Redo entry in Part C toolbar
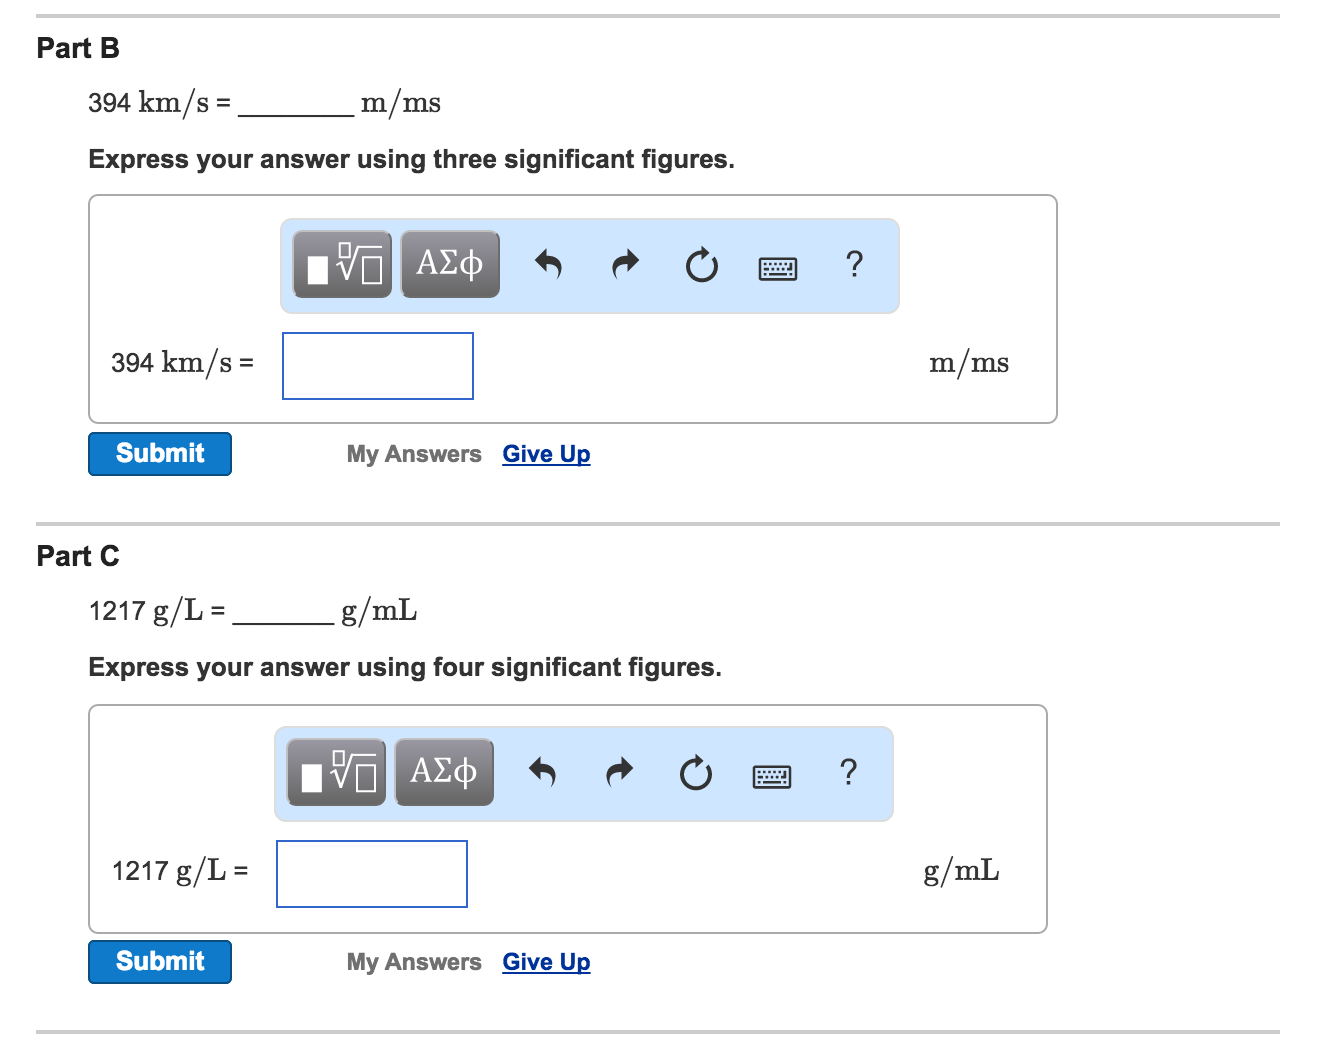The height and width of the screenshot is (1040, 1324). 619,772
